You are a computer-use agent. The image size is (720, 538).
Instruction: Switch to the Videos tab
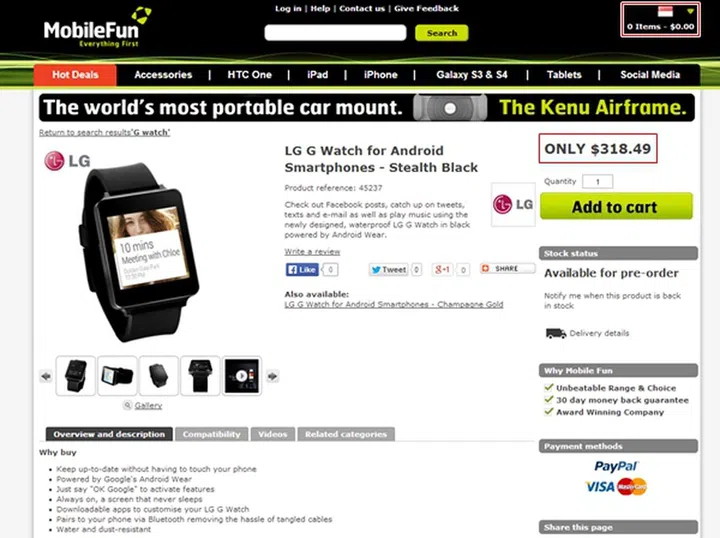273,434
